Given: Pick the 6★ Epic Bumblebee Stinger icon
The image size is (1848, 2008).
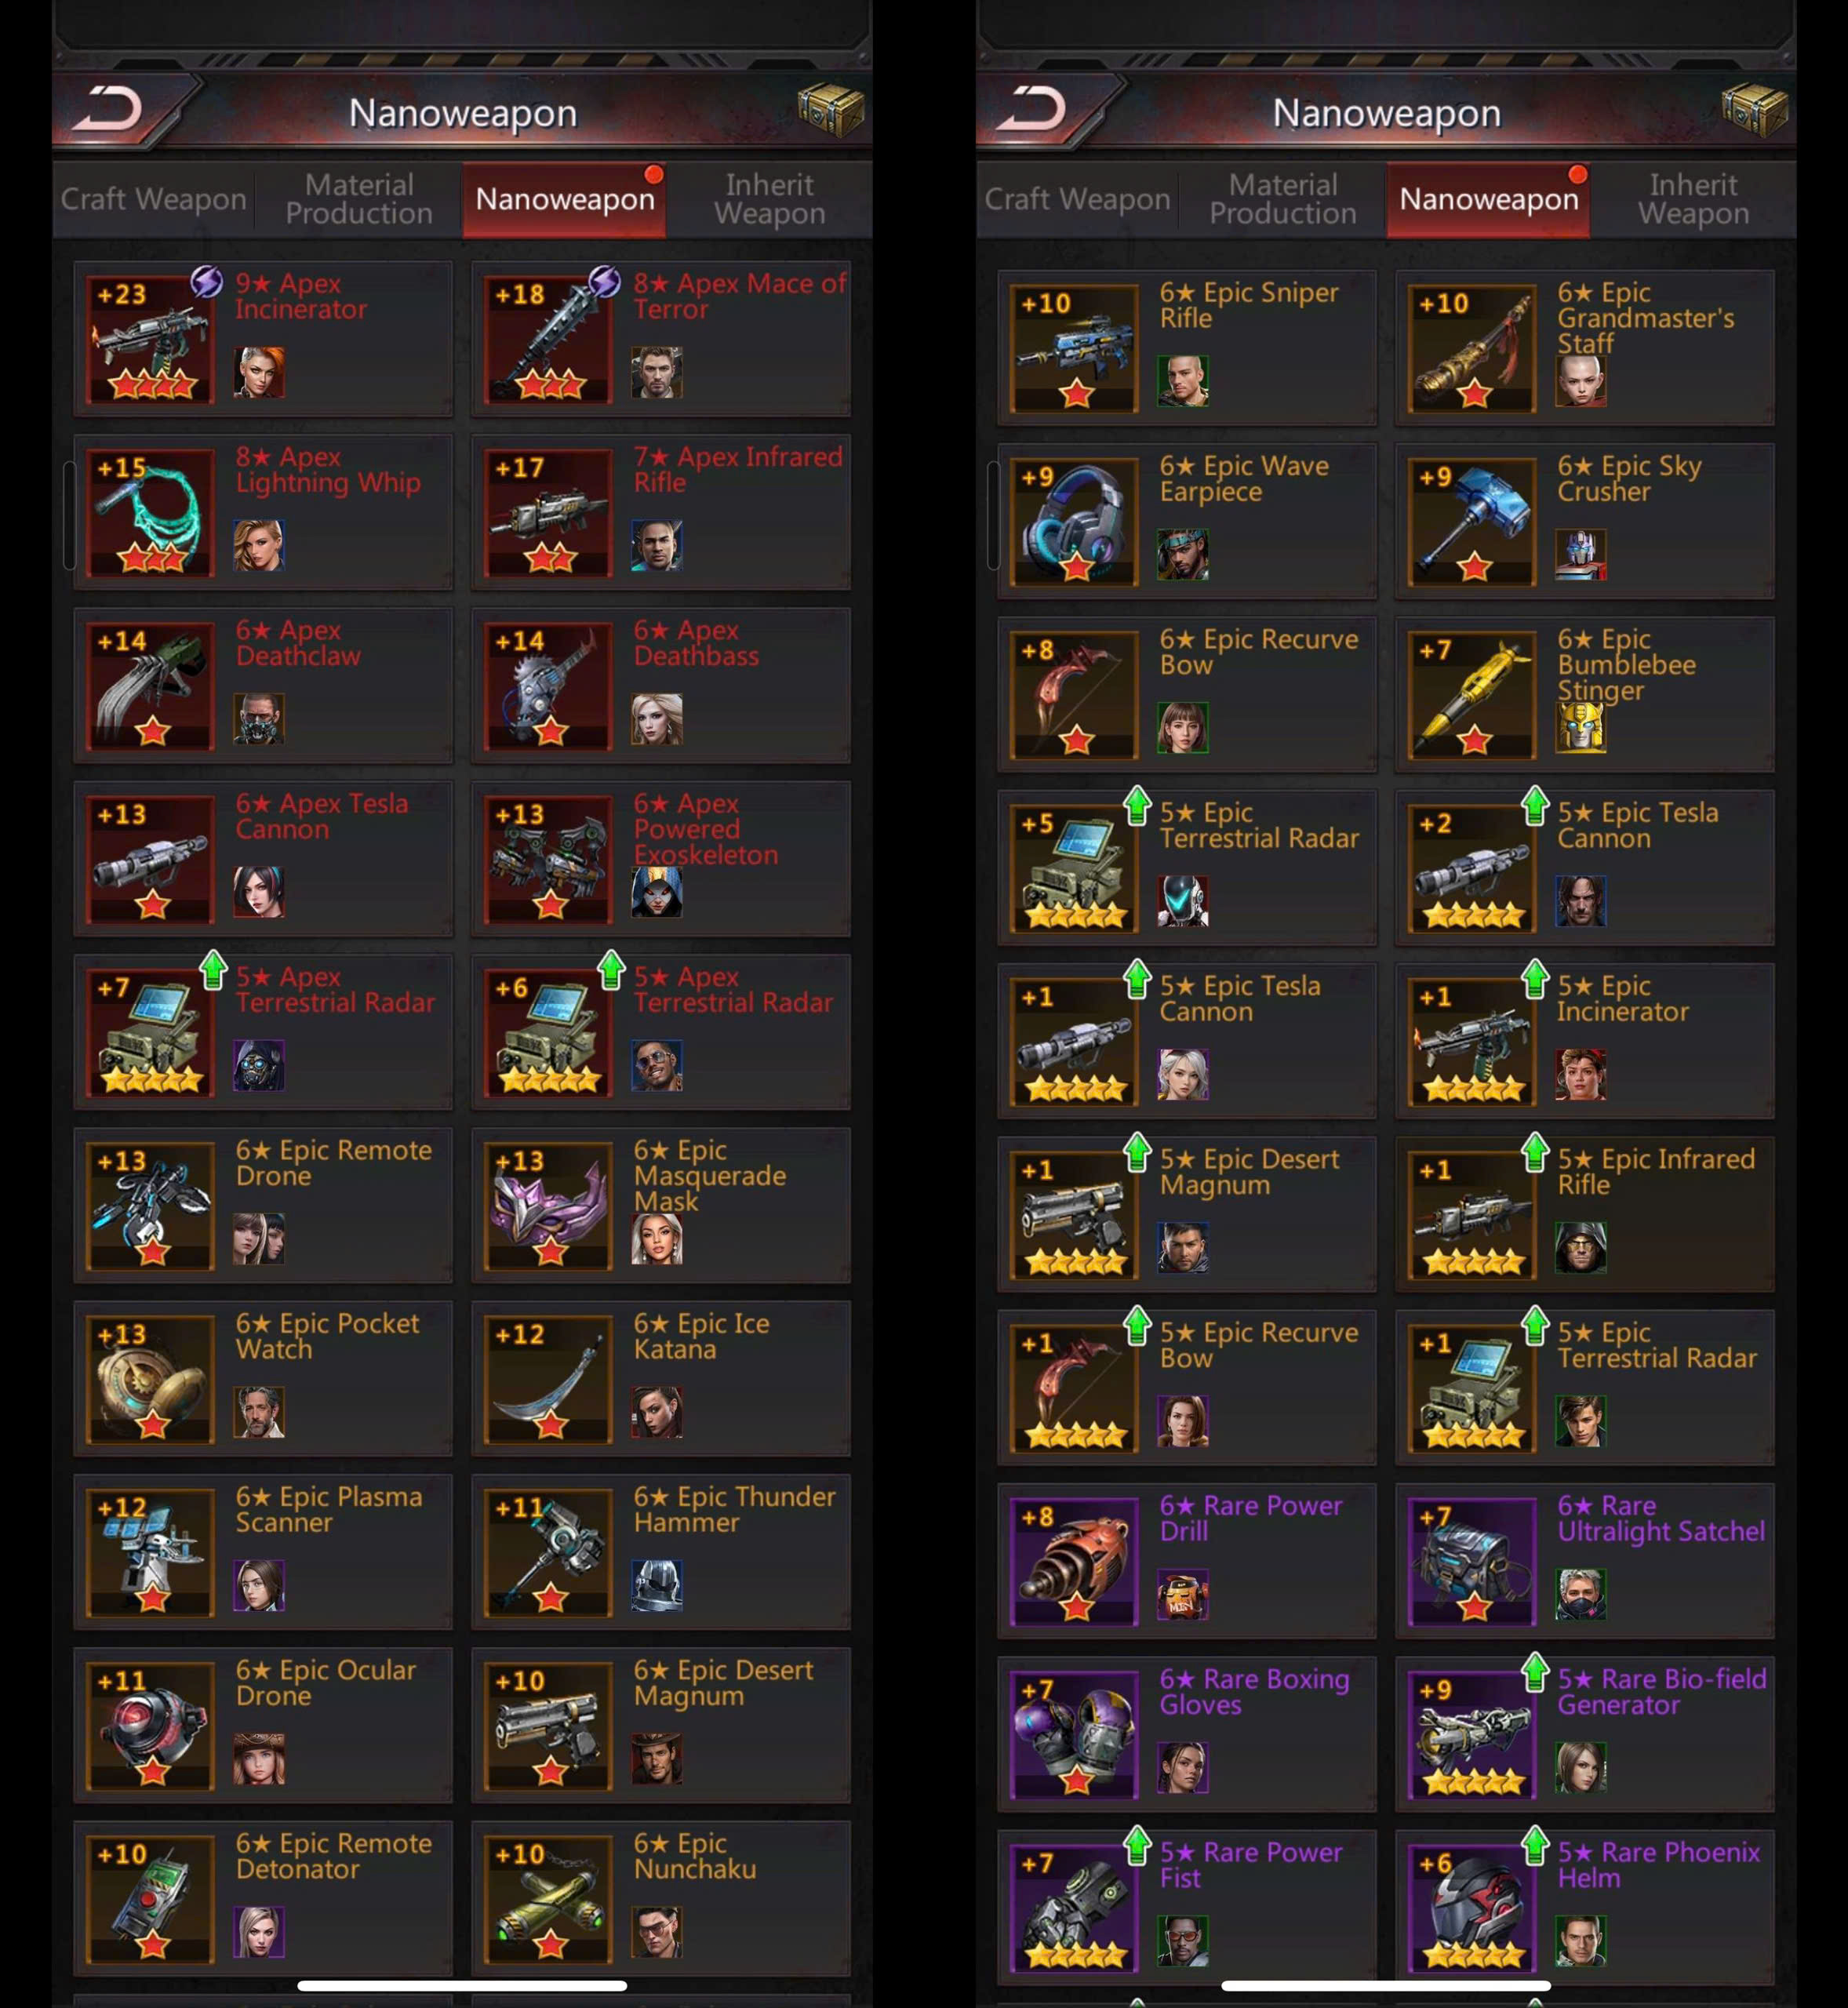Looking at the screenshot, I should point(1473,695).
